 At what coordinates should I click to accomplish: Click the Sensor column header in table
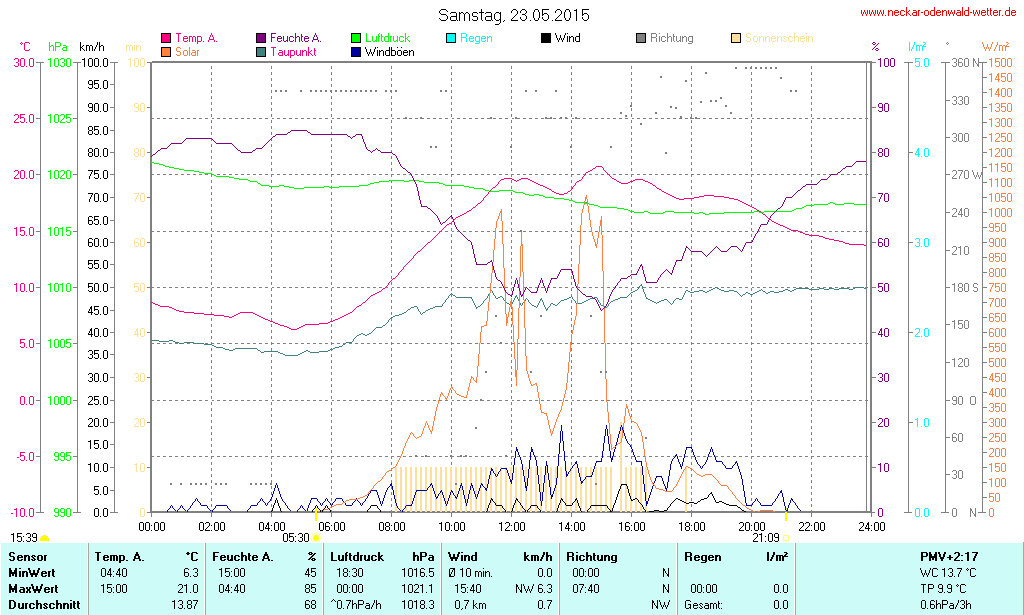(26, 557)
